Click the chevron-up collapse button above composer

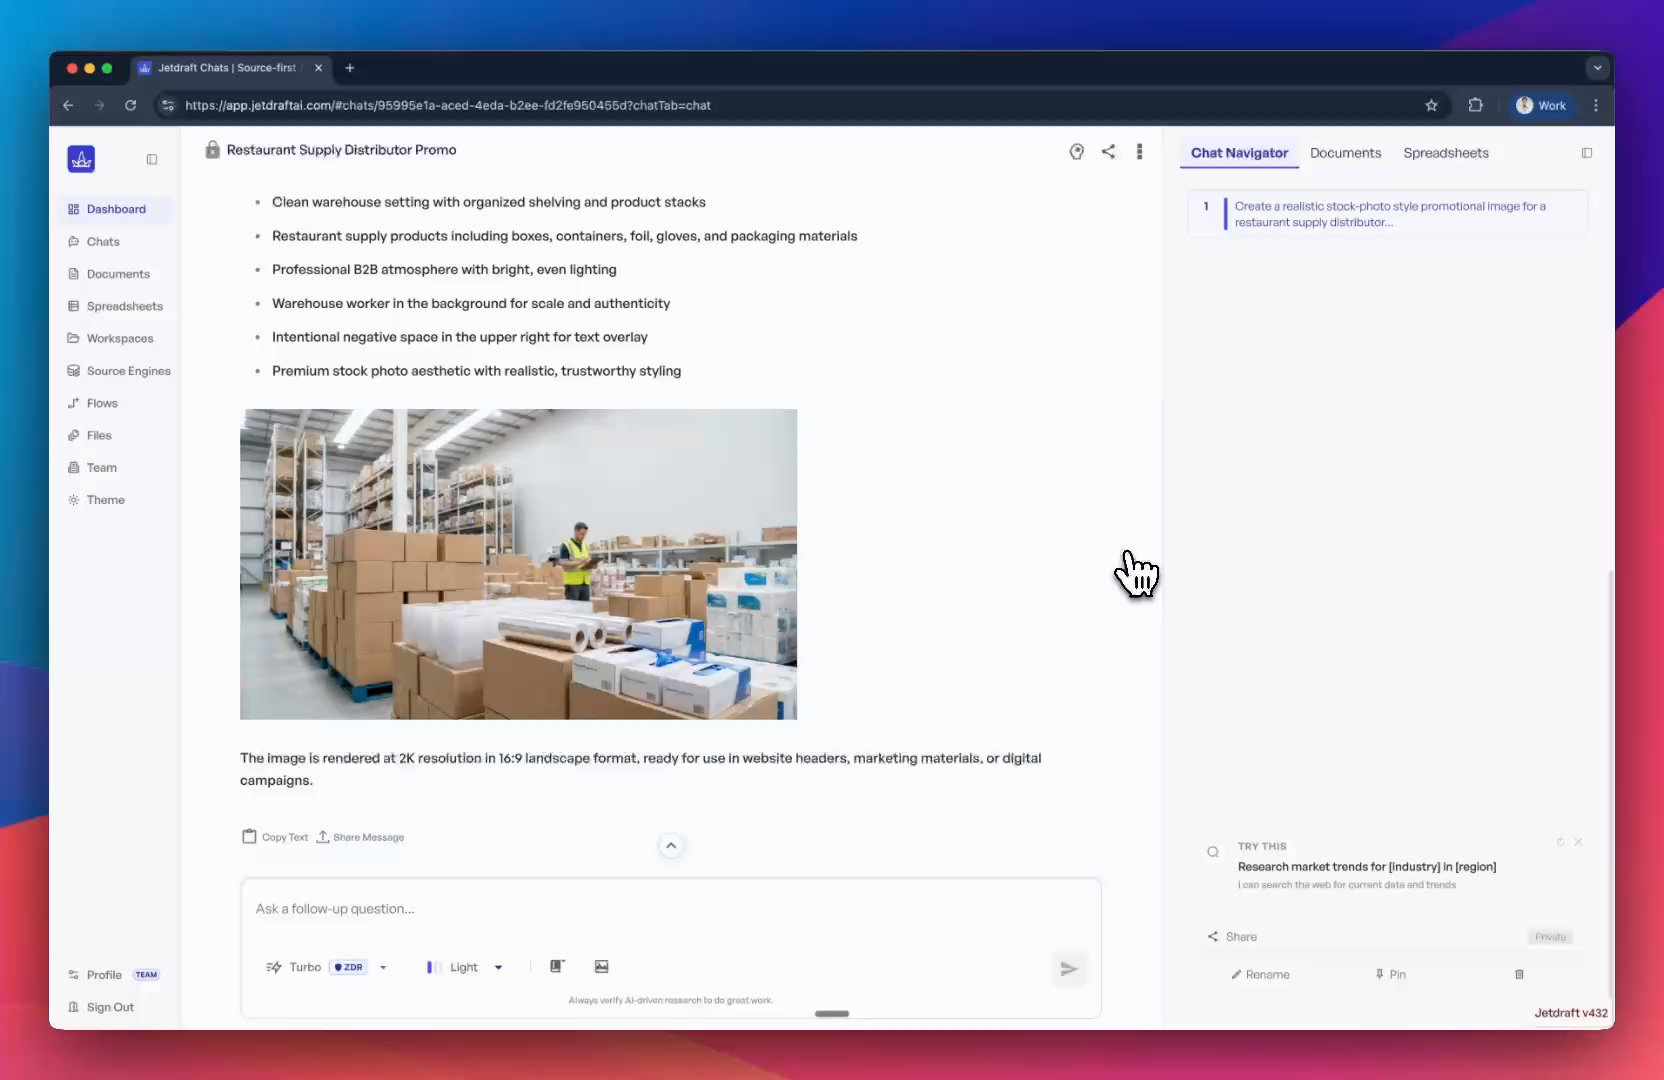[671, 846]
